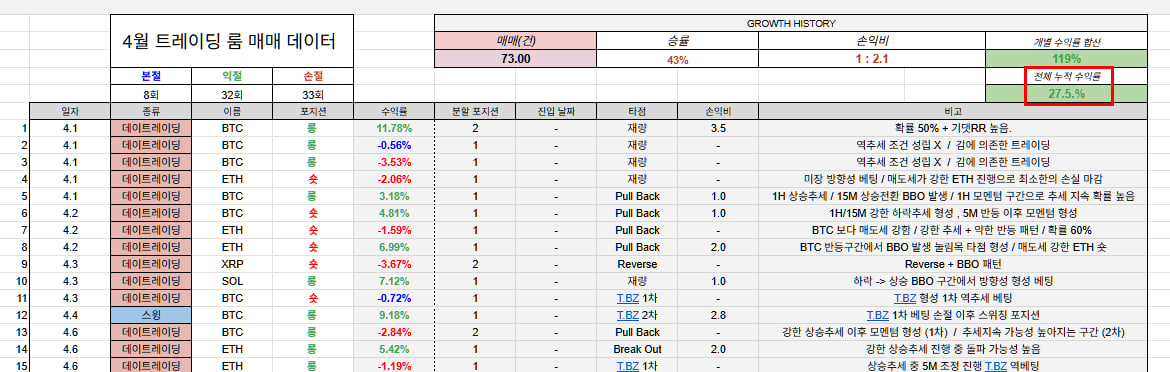This screenshot has width=1170, height=372.
Task: Select the '1 : 2.1' ratio cell
Action: [872, 59]
